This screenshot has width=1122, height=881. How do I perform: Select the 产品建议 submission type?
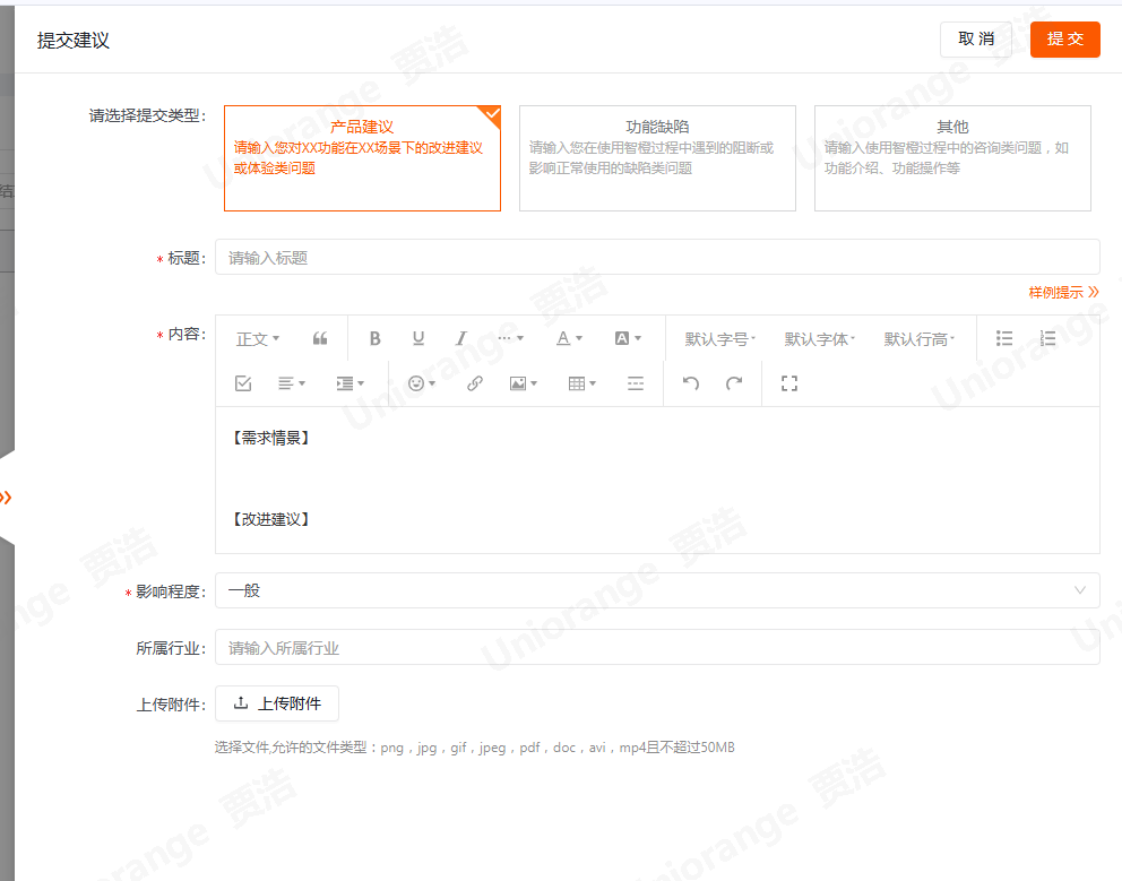pyautogui.click(x=362, y=158)
